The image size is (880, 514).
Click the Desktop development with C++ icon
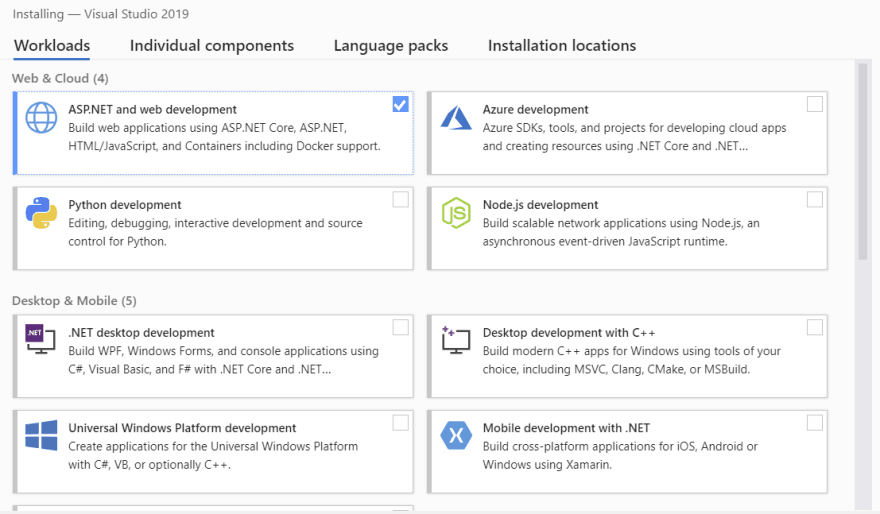coord(456,339)
